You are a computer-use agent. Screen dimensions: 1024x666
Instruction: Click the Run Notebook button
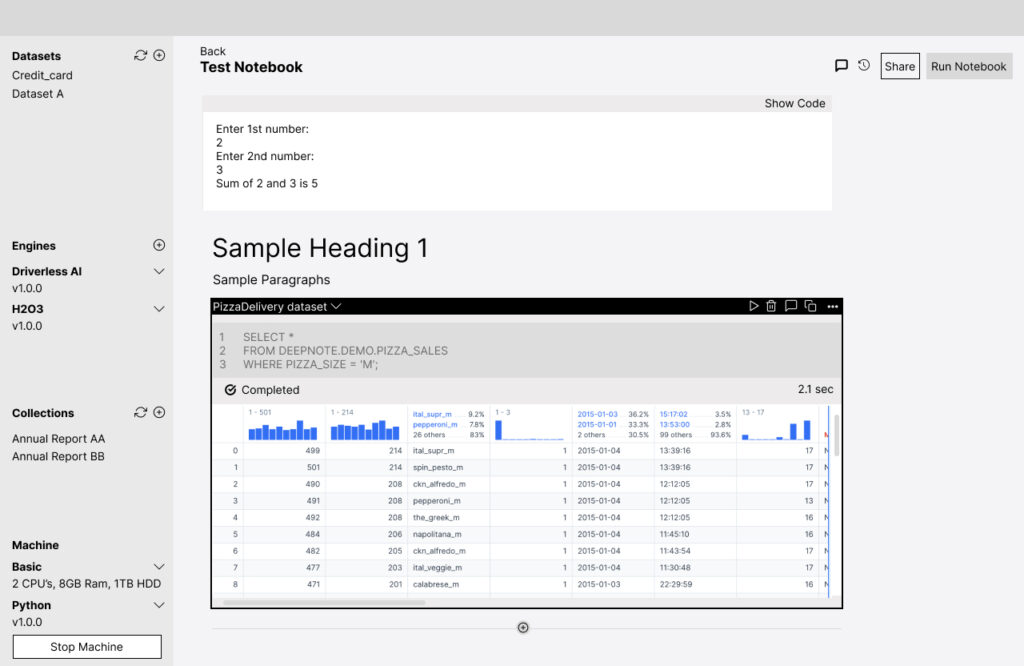point(968,66)
